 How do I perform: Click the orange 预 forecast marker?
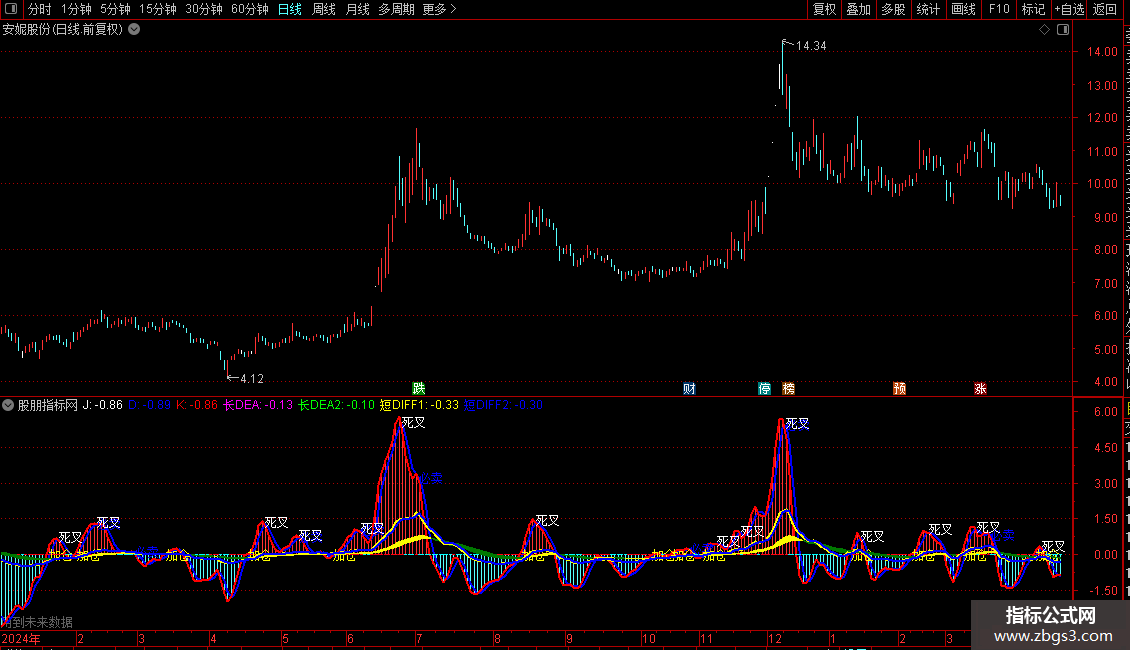899,388
